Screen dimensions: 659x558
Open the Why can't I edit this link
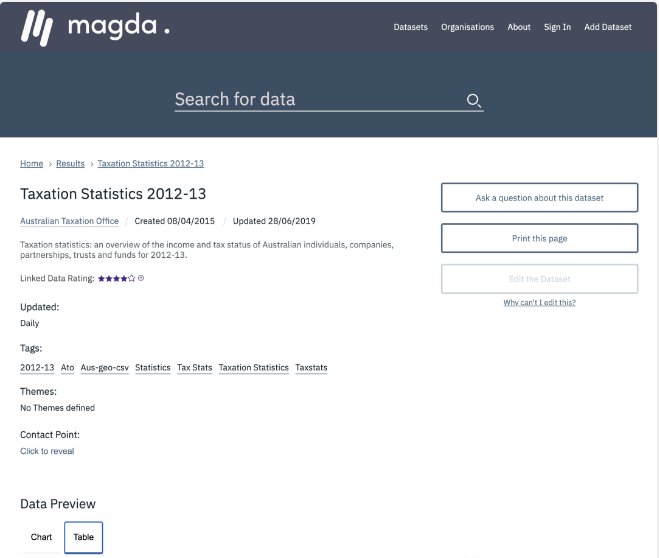pyautogui.click(x=539, y=303)
